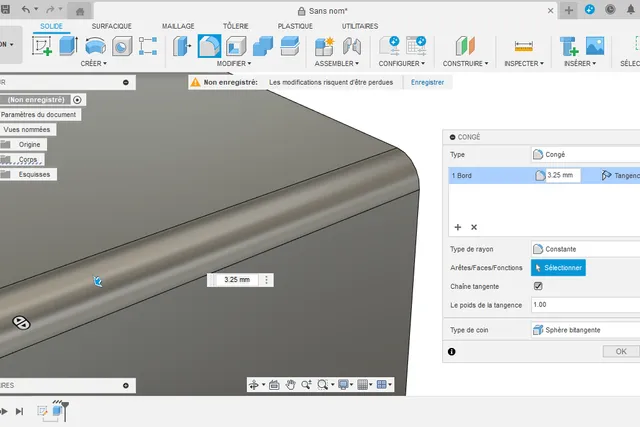Viewport: 640px width, 427px height.
Task: Click the OK button in the Congé dialog
Action: (x=621, y=351)
